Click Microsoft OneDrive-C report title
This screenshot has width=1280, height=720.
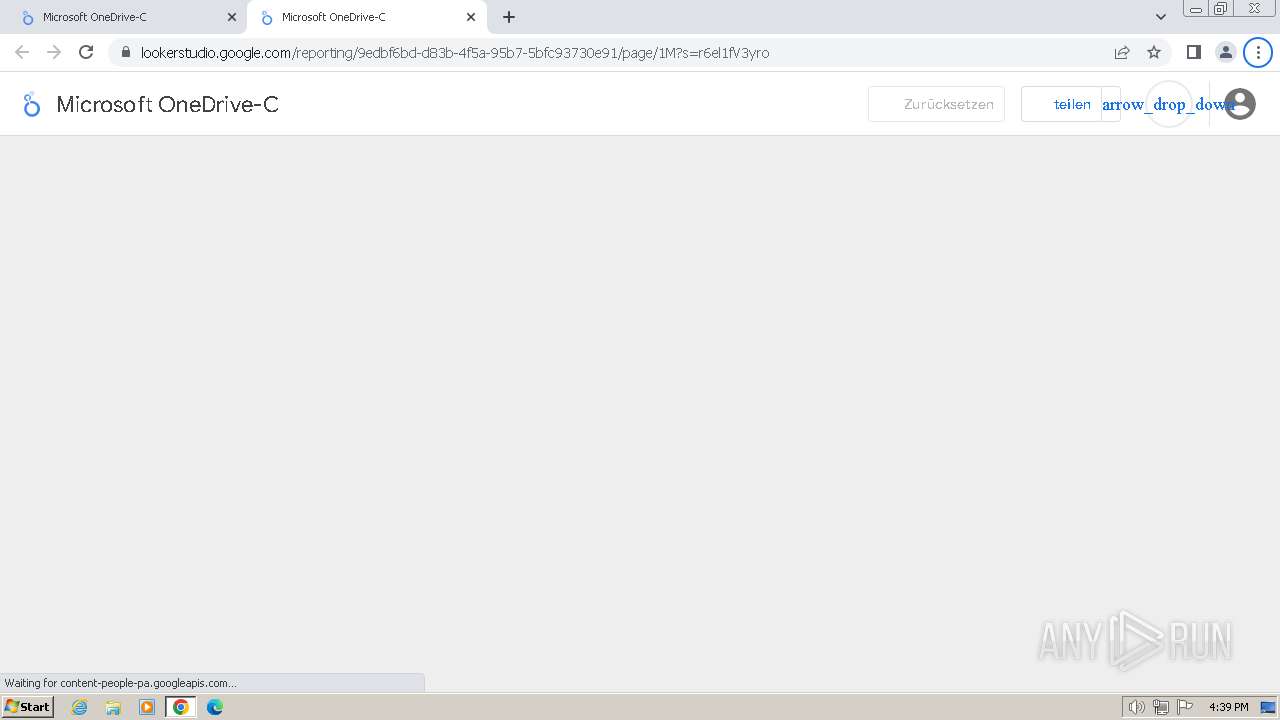point(167,104)
